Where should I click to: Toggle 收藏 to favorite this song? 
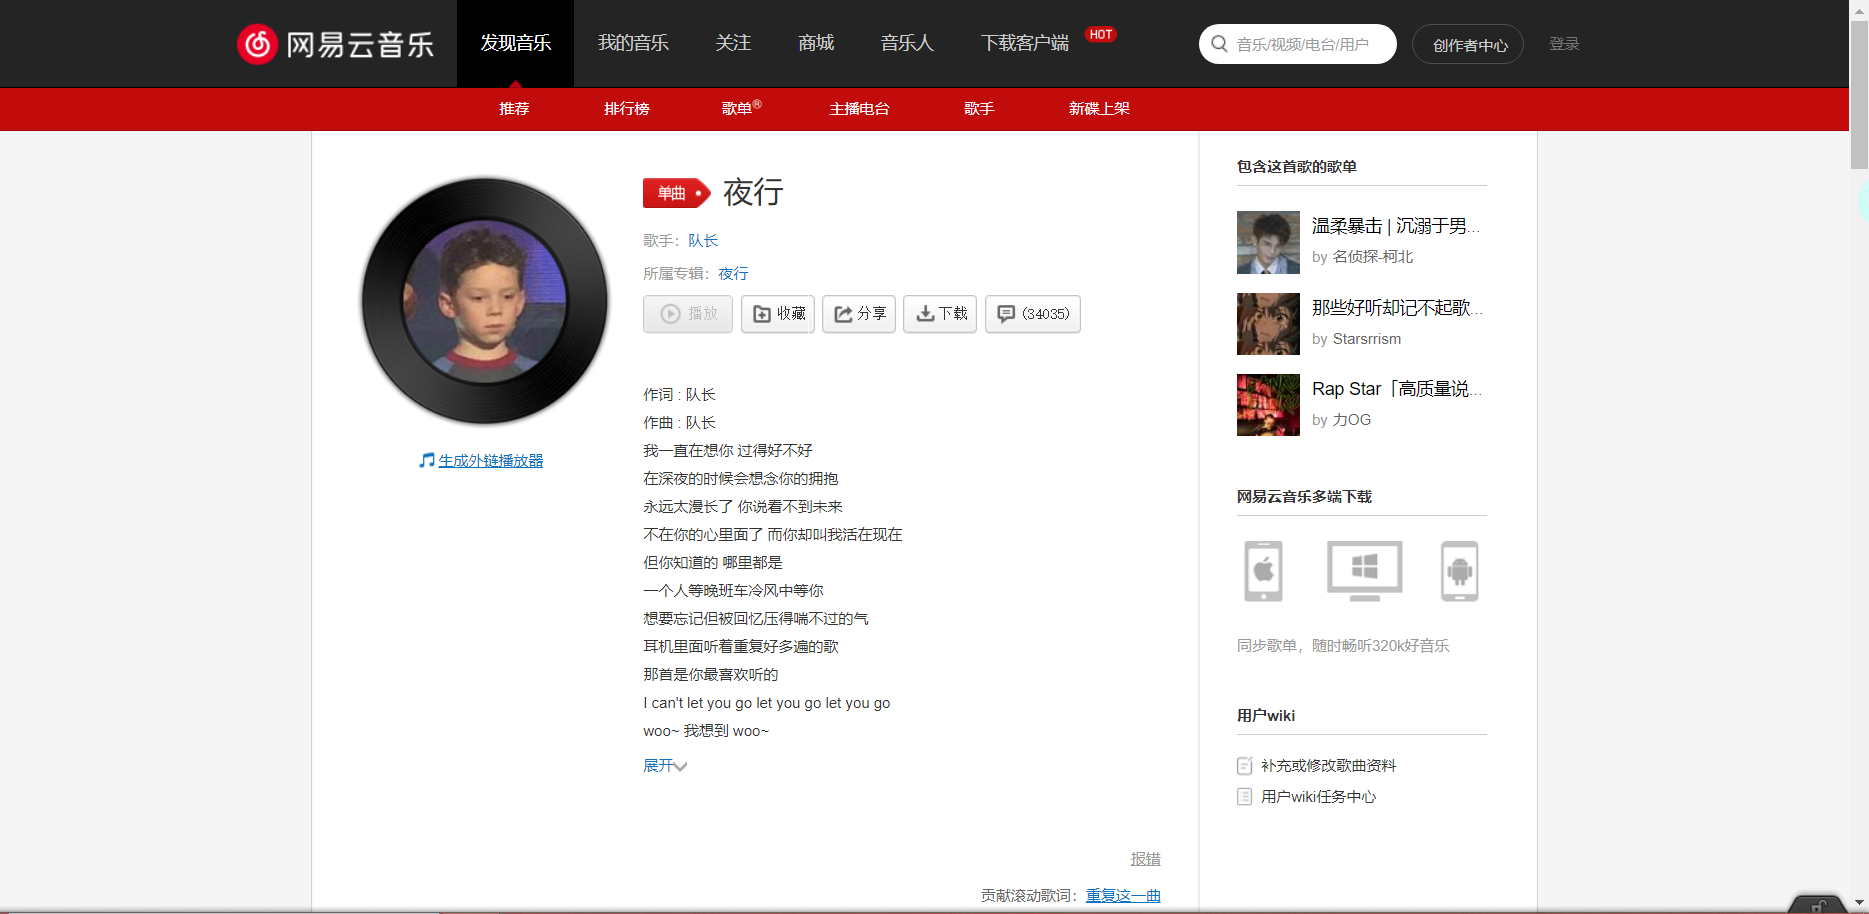(777, 313)
